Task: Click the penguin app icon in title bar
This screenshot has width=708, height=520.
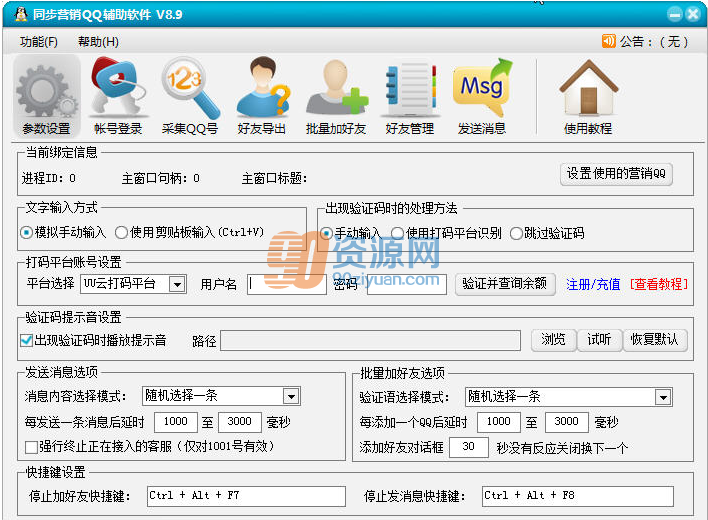Action: tap(20, 14)
